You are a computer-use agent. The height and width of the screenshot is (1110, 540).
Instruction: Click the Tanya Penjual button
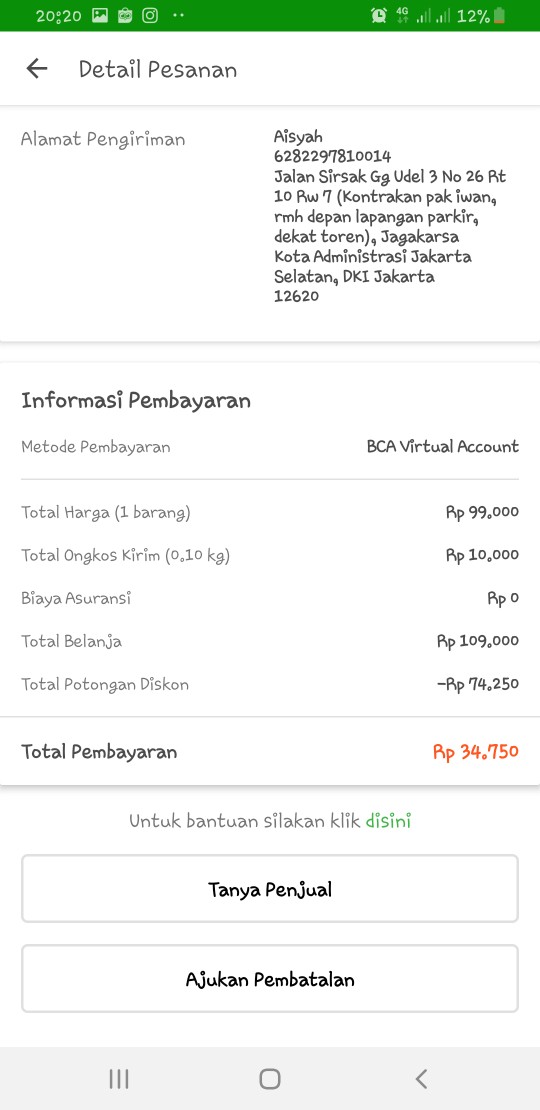[x=270, y=888]
